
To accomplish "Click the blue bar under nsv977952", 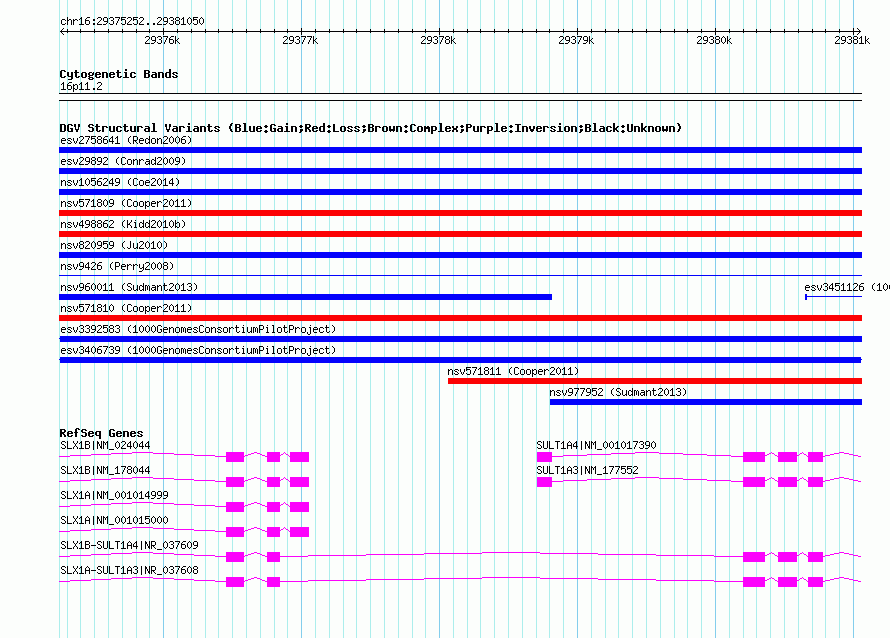I will click(706, 402).
